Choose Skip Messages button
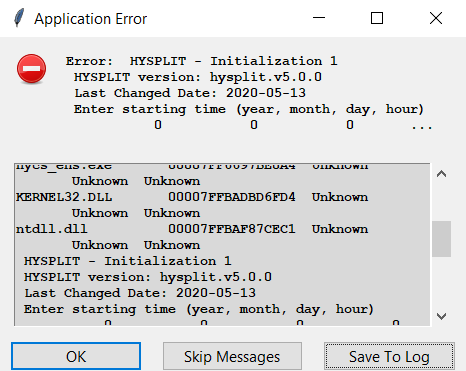Image resolution: width=466 pixels, height=371 pixels. coord(232,356)
